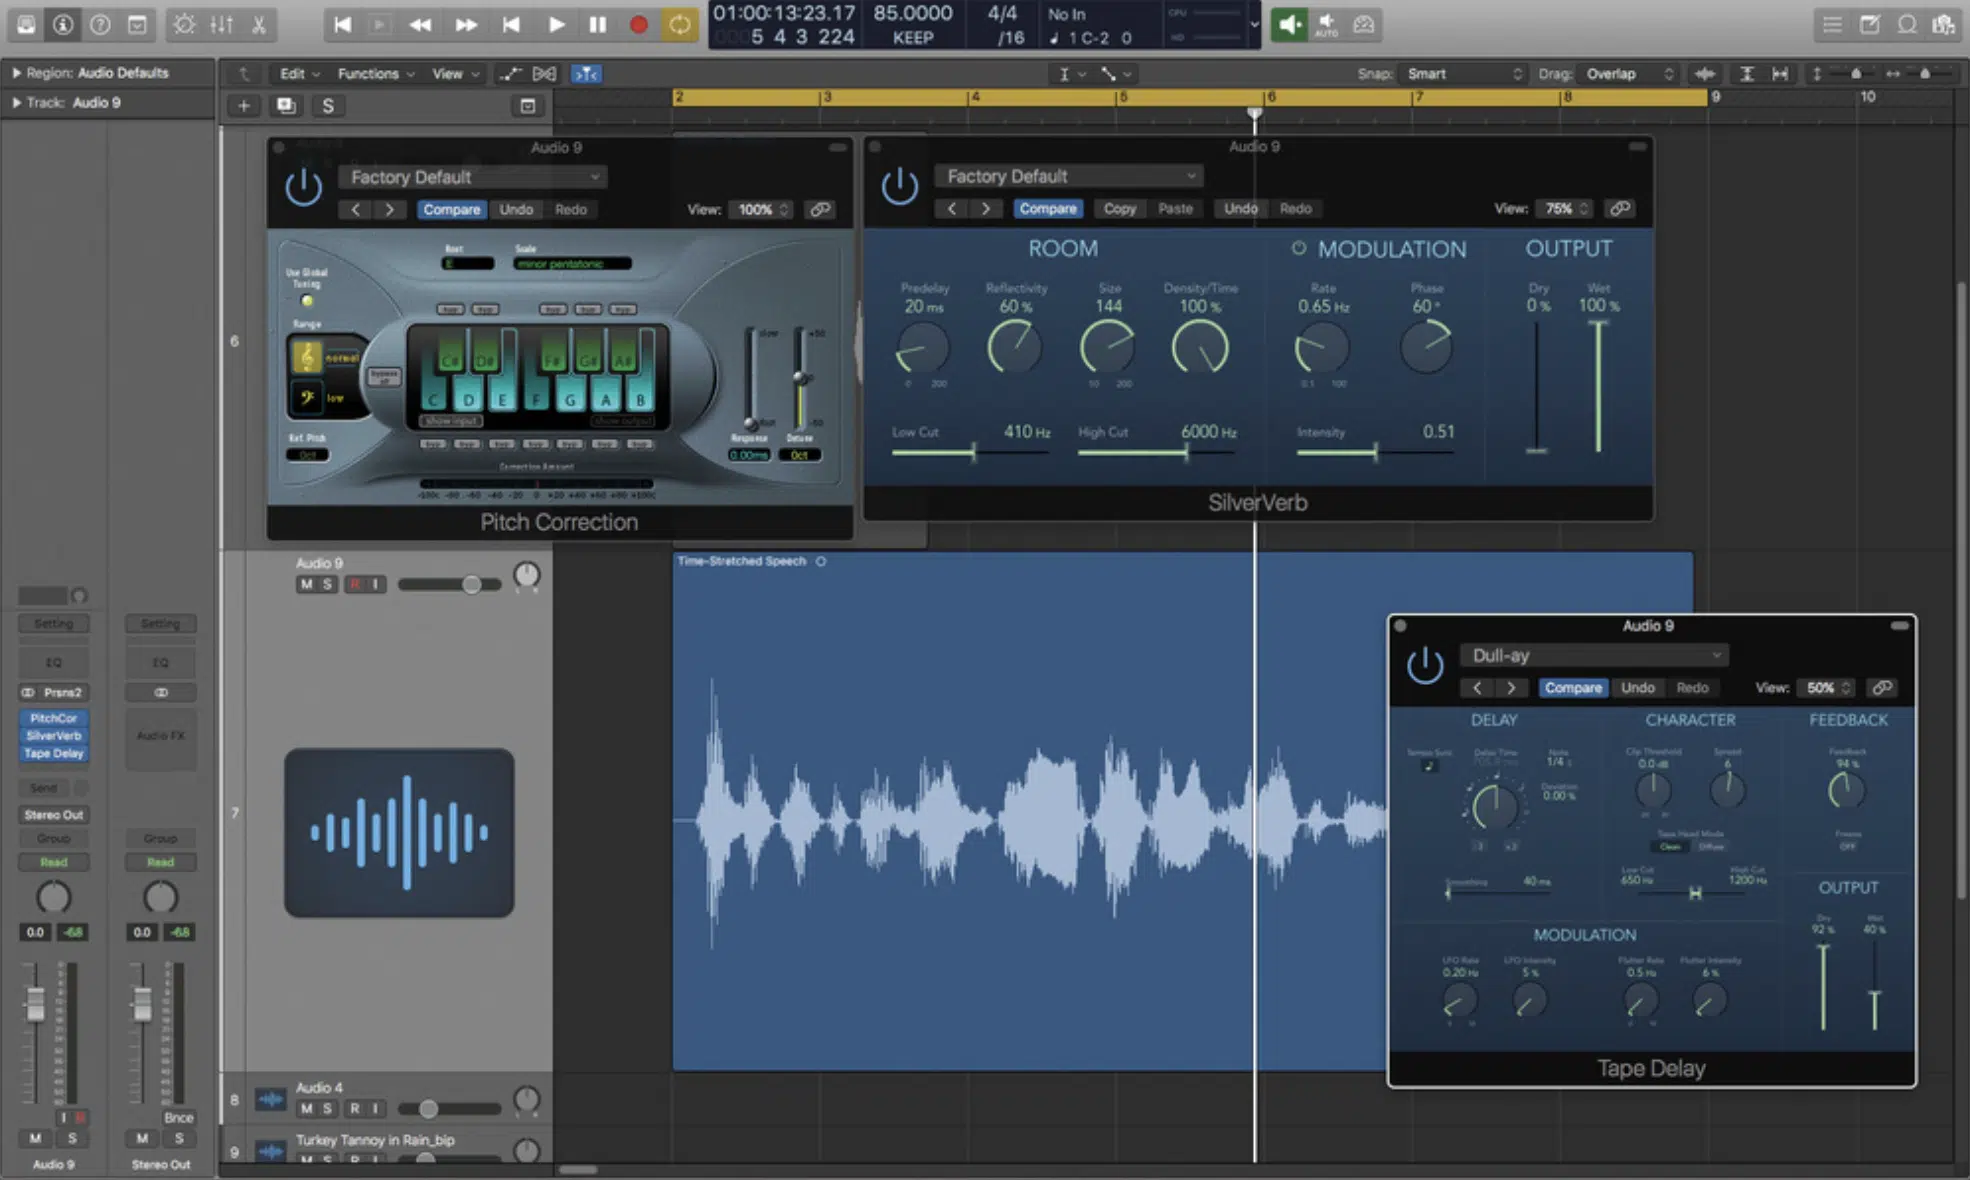
Task: Open the Smart Controls dial icon
Action: click(x=184, y=24)
